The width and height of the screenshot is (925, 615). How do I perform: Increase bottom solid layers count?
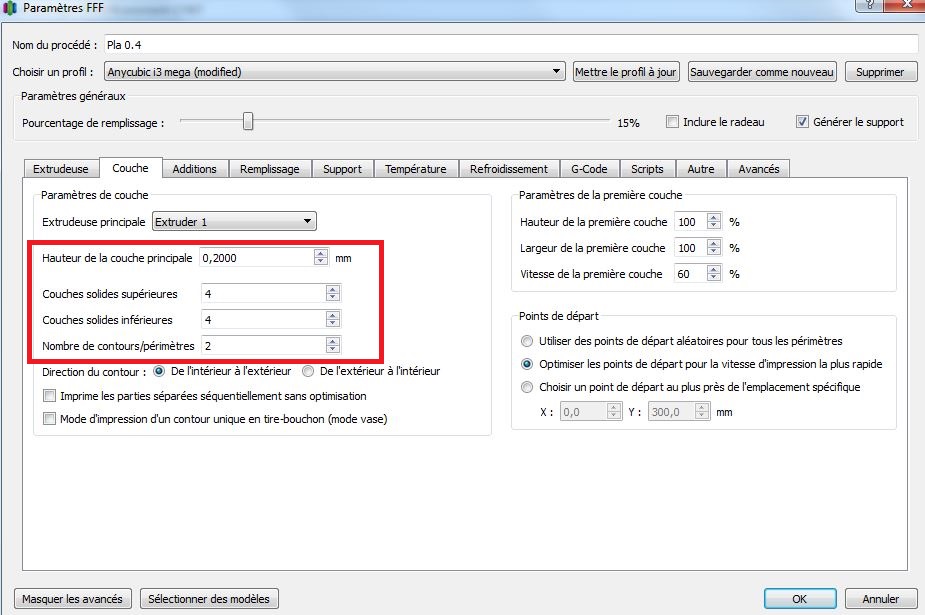point(333,315)
